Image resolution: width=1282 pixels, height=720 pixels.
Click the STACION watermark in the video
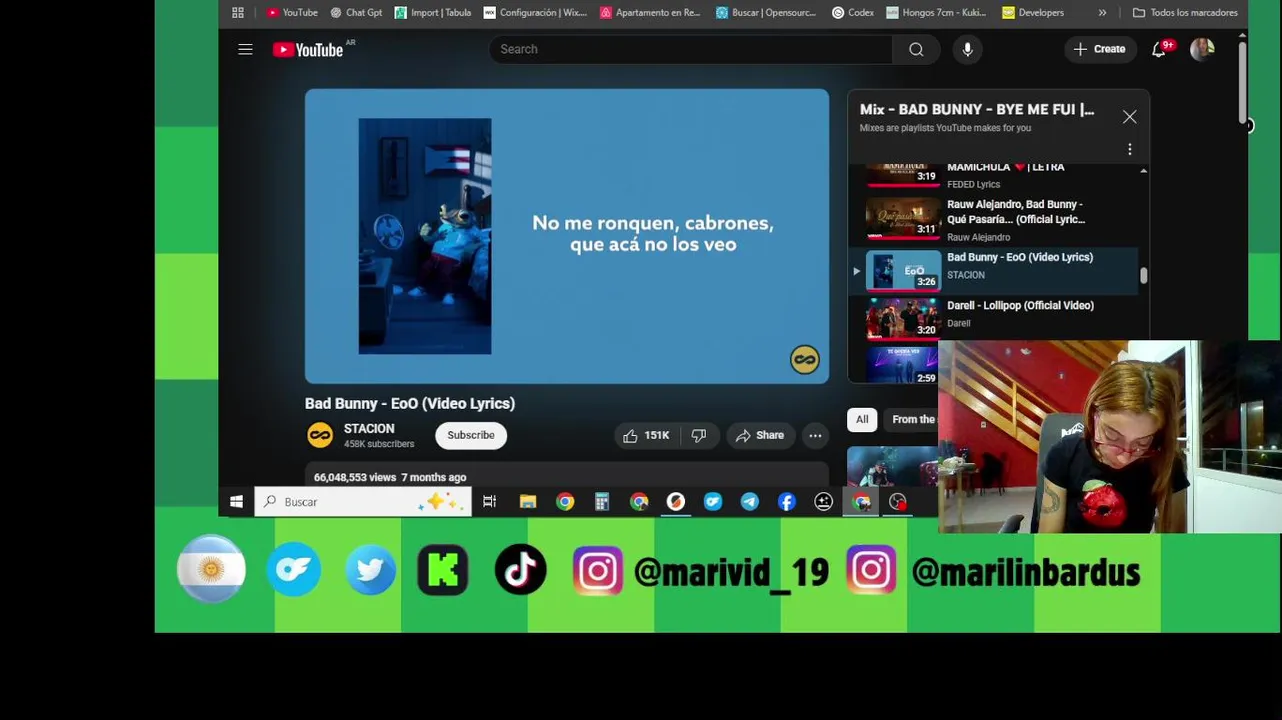pyautogui.click(x=805, y=360)
